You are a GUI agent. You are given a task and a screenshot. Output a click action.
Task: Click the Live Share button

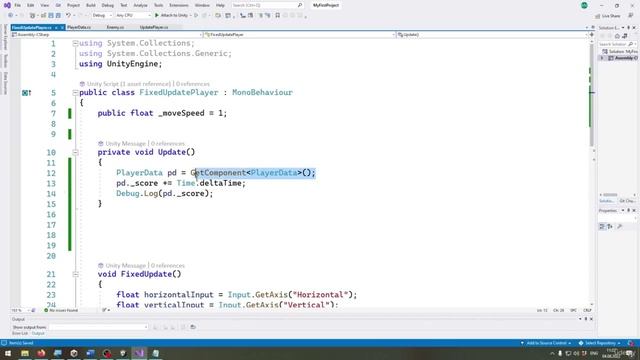(608, 16)
